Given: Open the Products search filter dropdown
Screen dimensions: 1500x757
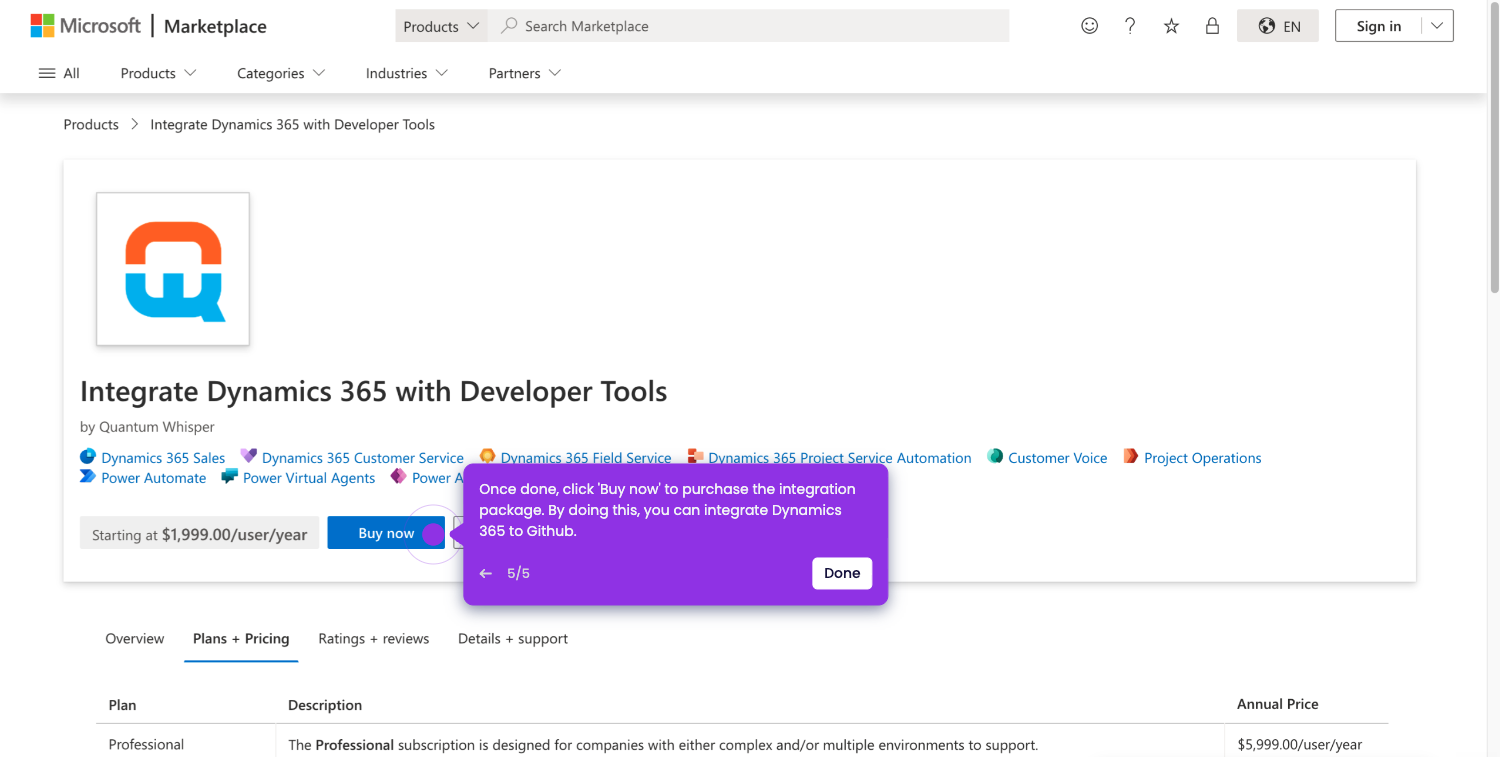Looking at the screenshot, I should [x=441, y=26].
